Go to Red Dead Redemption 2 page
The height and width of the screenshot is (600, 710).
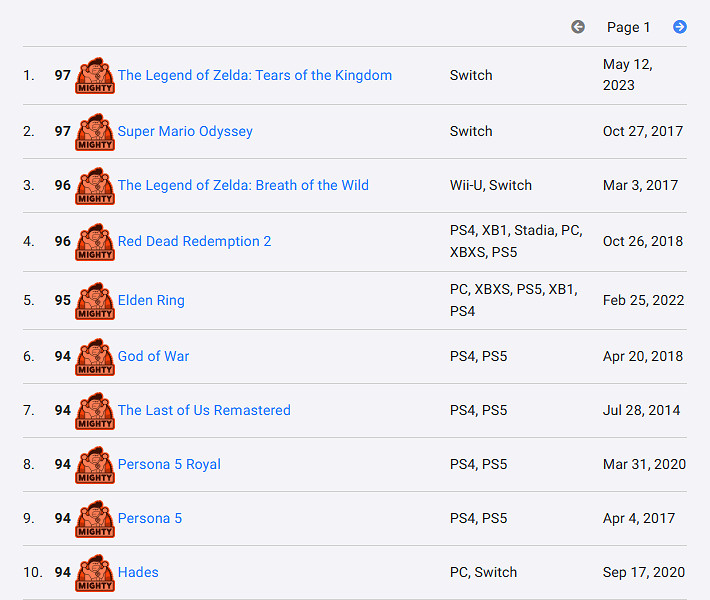click(194, 241)
